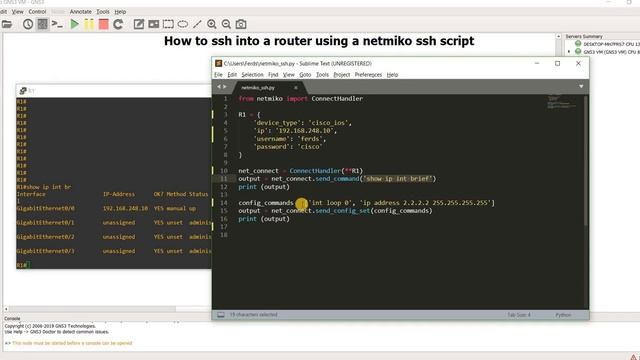Open Sublime Text Edit menu

(x=232, y=75)
